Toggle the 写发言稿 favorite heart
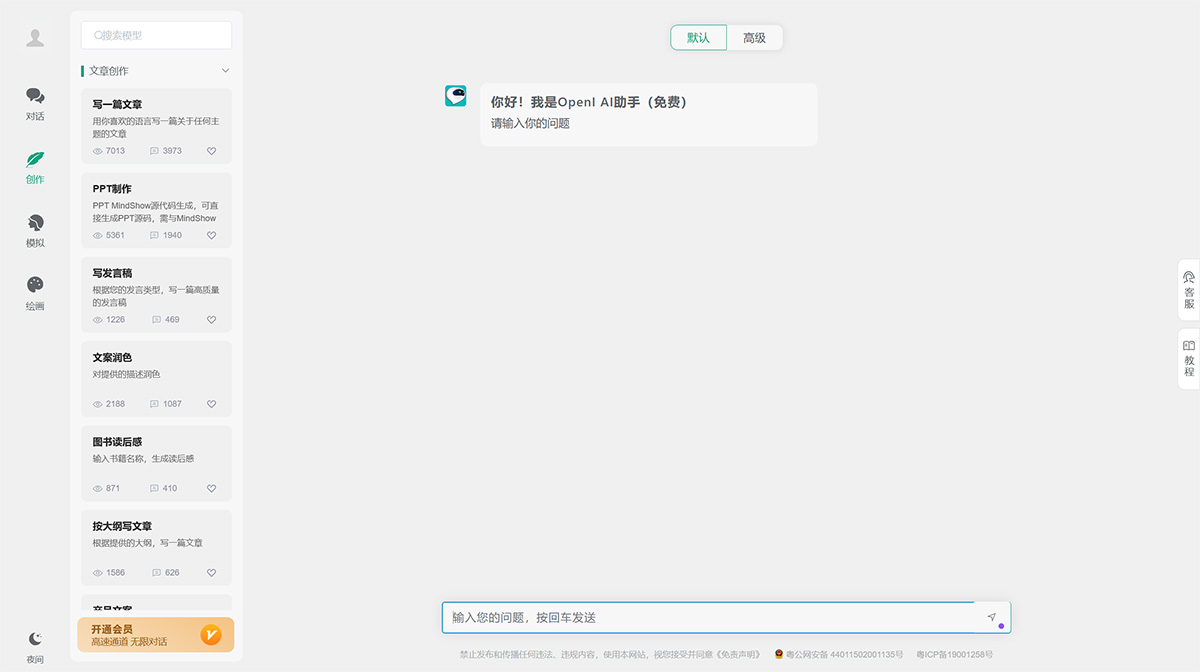This screenshot has width=1200, height=672. tap(211, 319)
